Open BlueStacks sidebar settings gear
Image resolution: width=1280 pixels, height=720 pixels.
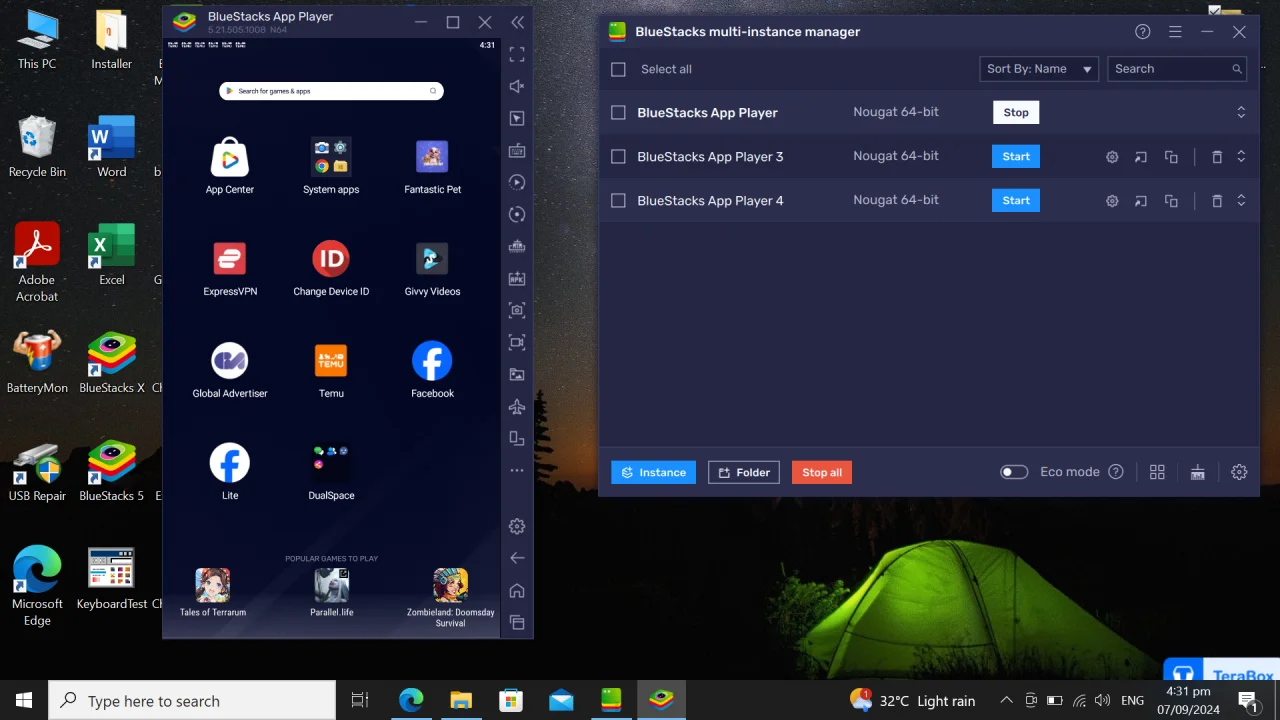517,526
